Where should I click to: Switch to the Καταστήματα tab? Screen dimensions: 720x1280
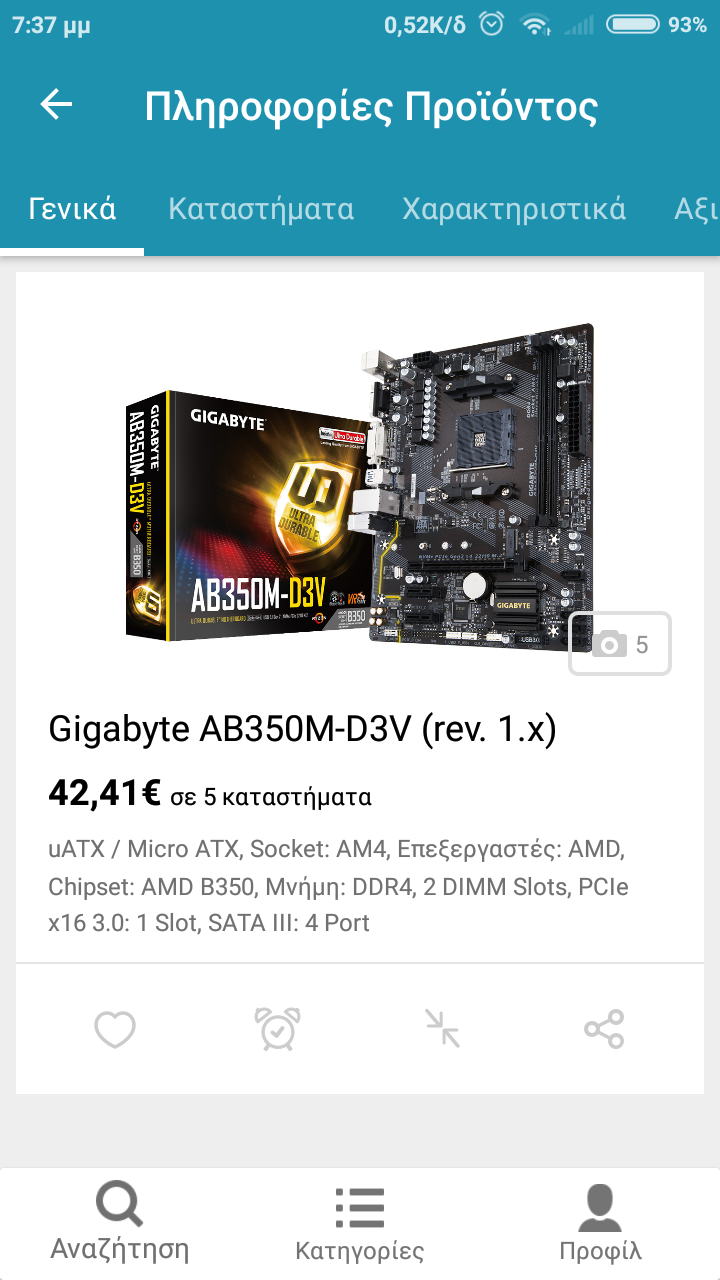[261, 209]
